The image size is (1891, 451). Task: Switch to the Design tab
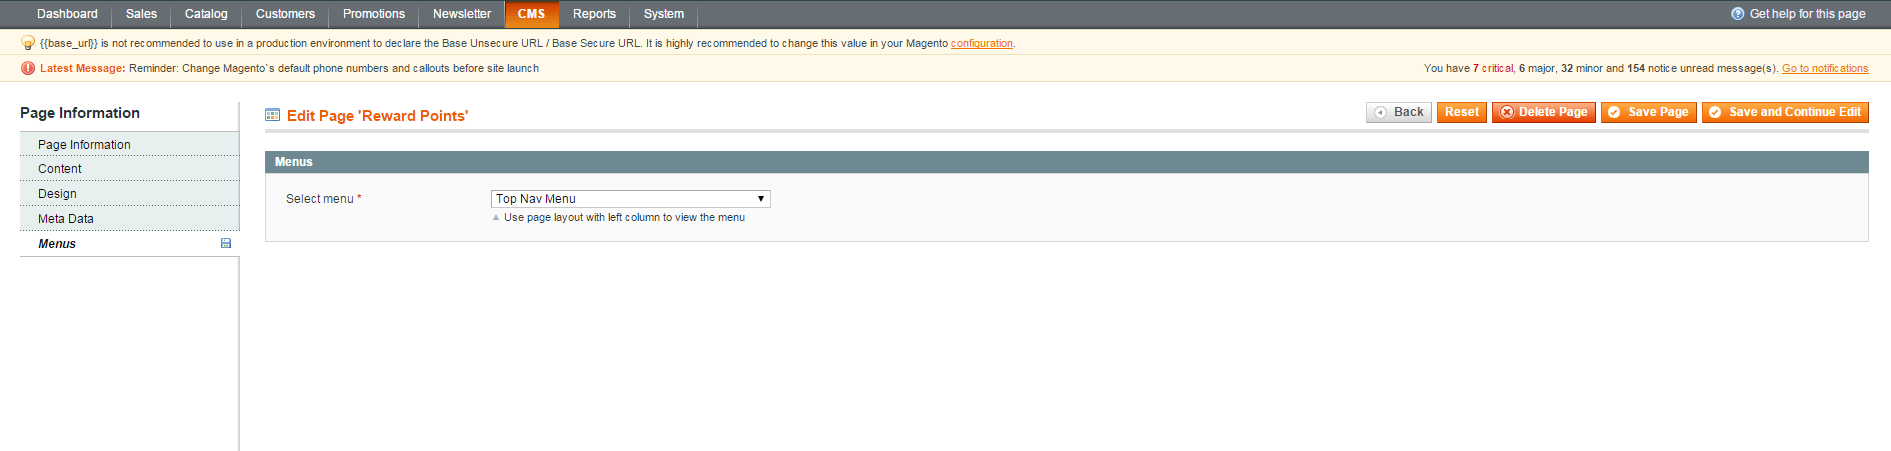(57, 194)
